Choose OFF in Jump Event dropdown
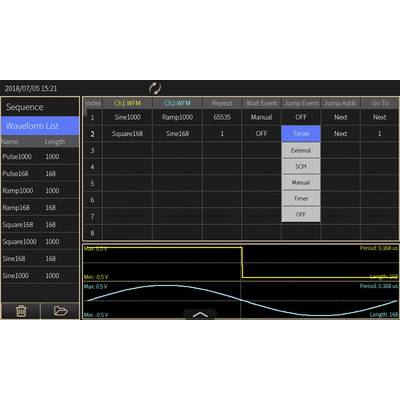The image size is (400, 400). [301, 214]
